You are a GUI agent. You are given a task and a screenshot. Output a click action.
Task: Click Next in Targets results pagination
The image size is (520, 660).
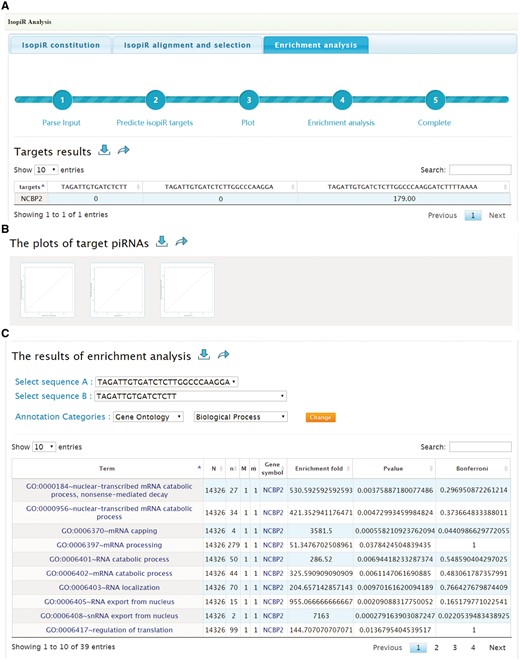[497, 215]
